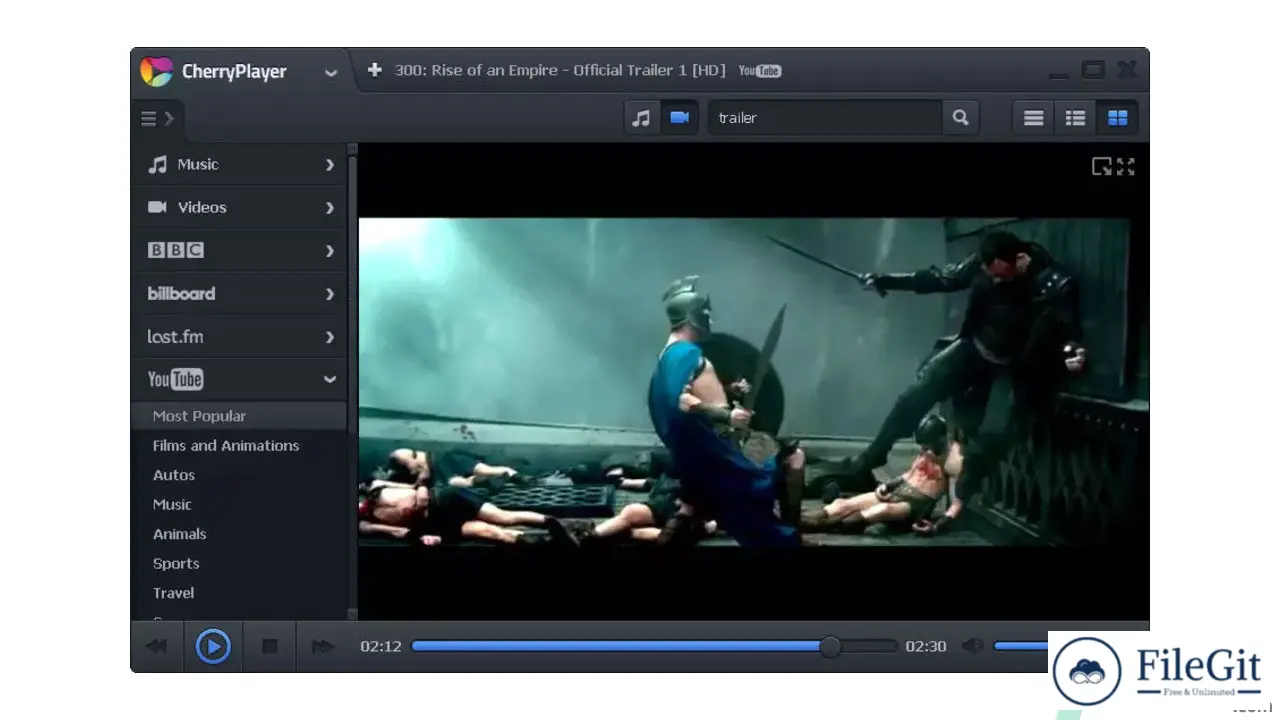Mute audio with speaker icon

[972, 646]
